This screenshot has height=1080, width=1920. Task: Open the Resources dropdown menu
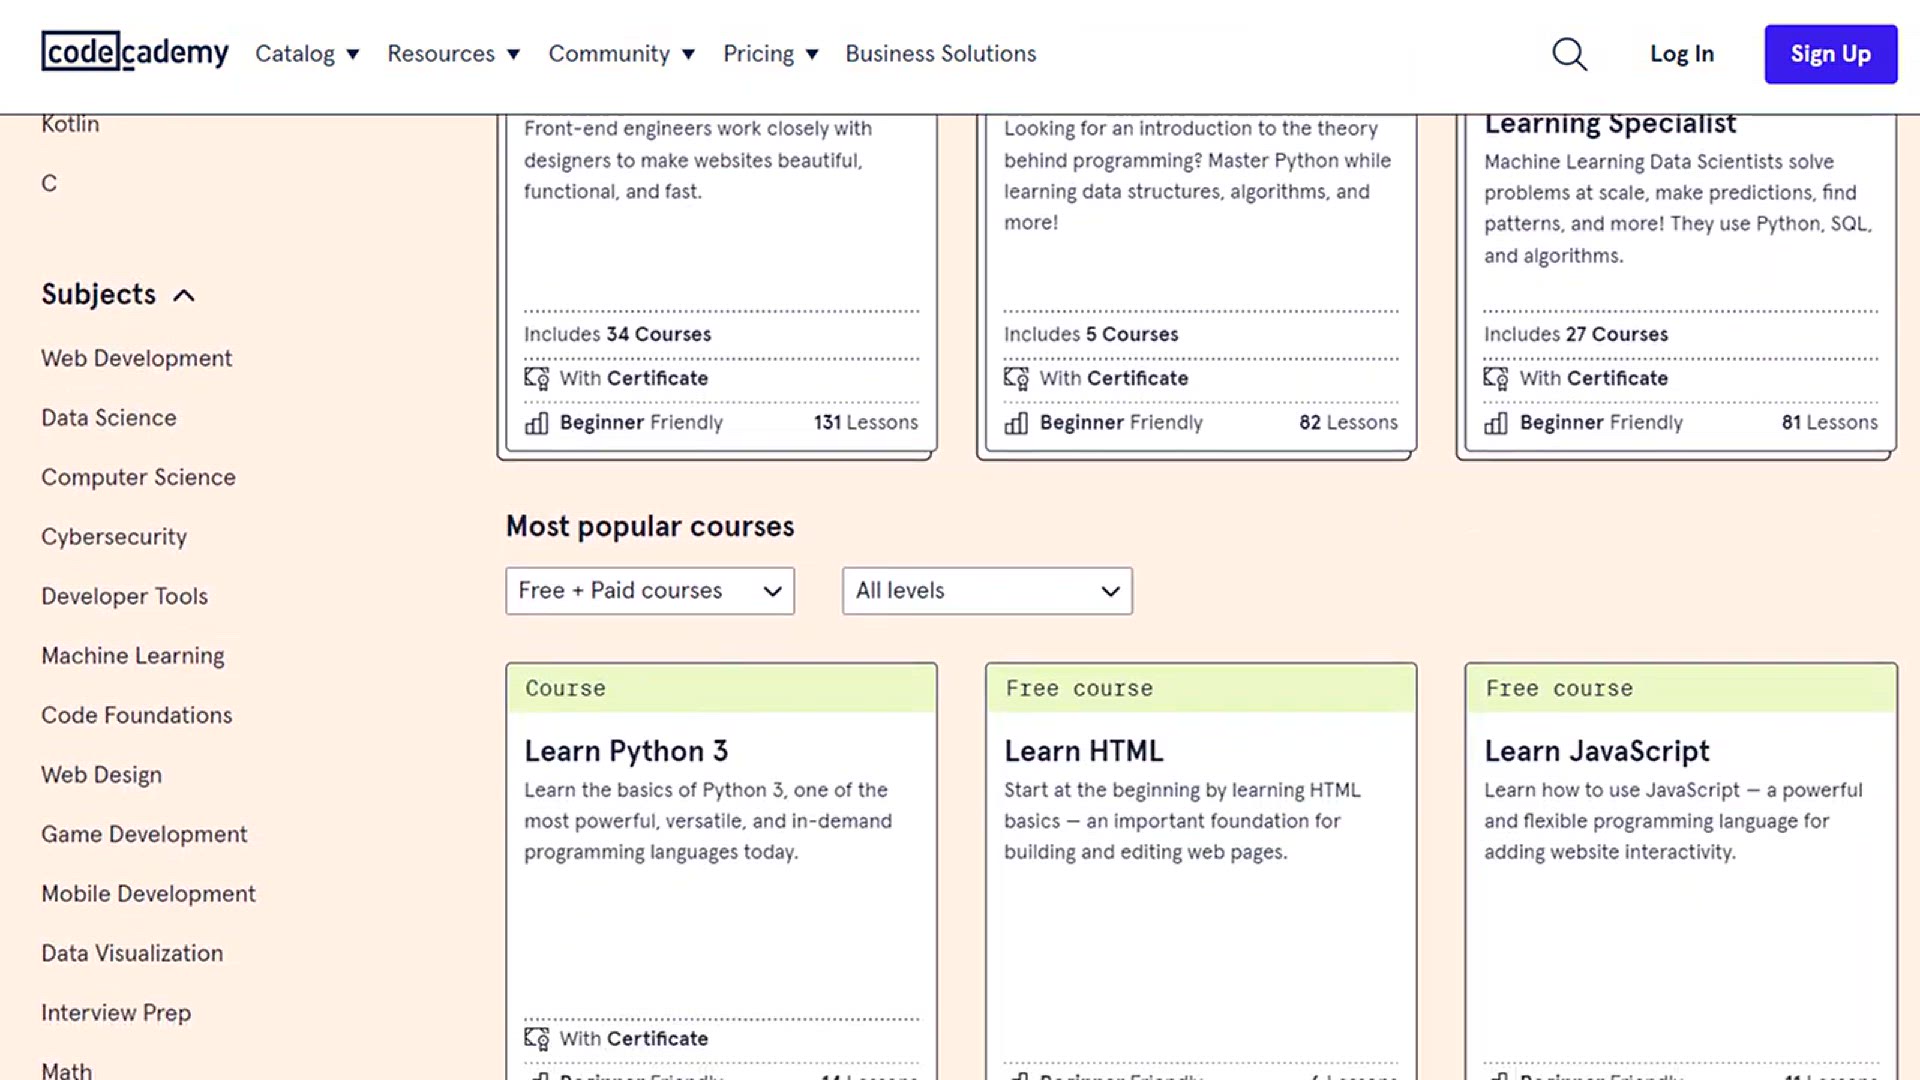pyautogui.click(x=454, y=54)
